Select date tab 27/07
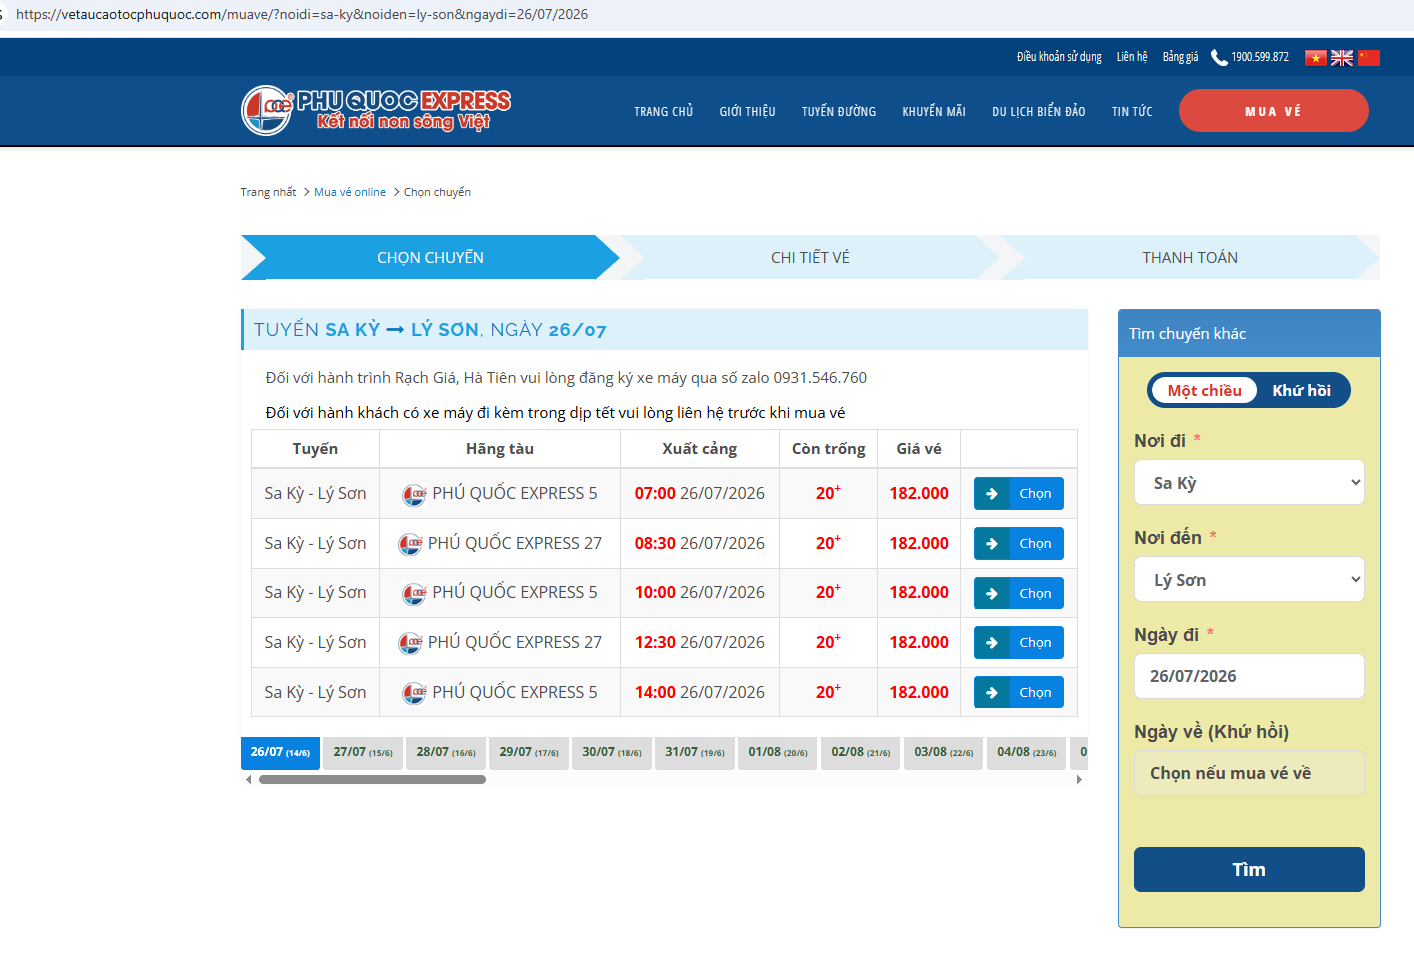The image size is (1414, 957). click(x=363, y=753)
